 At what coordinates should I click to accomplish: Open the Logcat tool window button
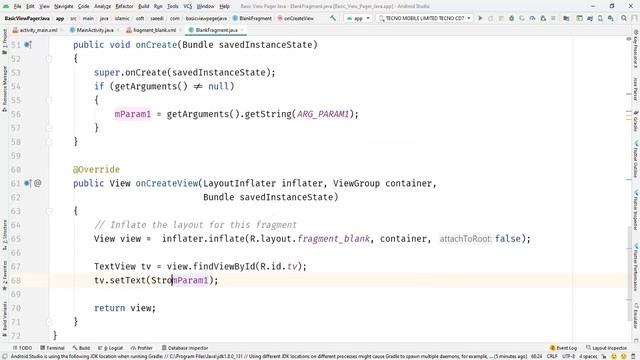tap(110, 348)
